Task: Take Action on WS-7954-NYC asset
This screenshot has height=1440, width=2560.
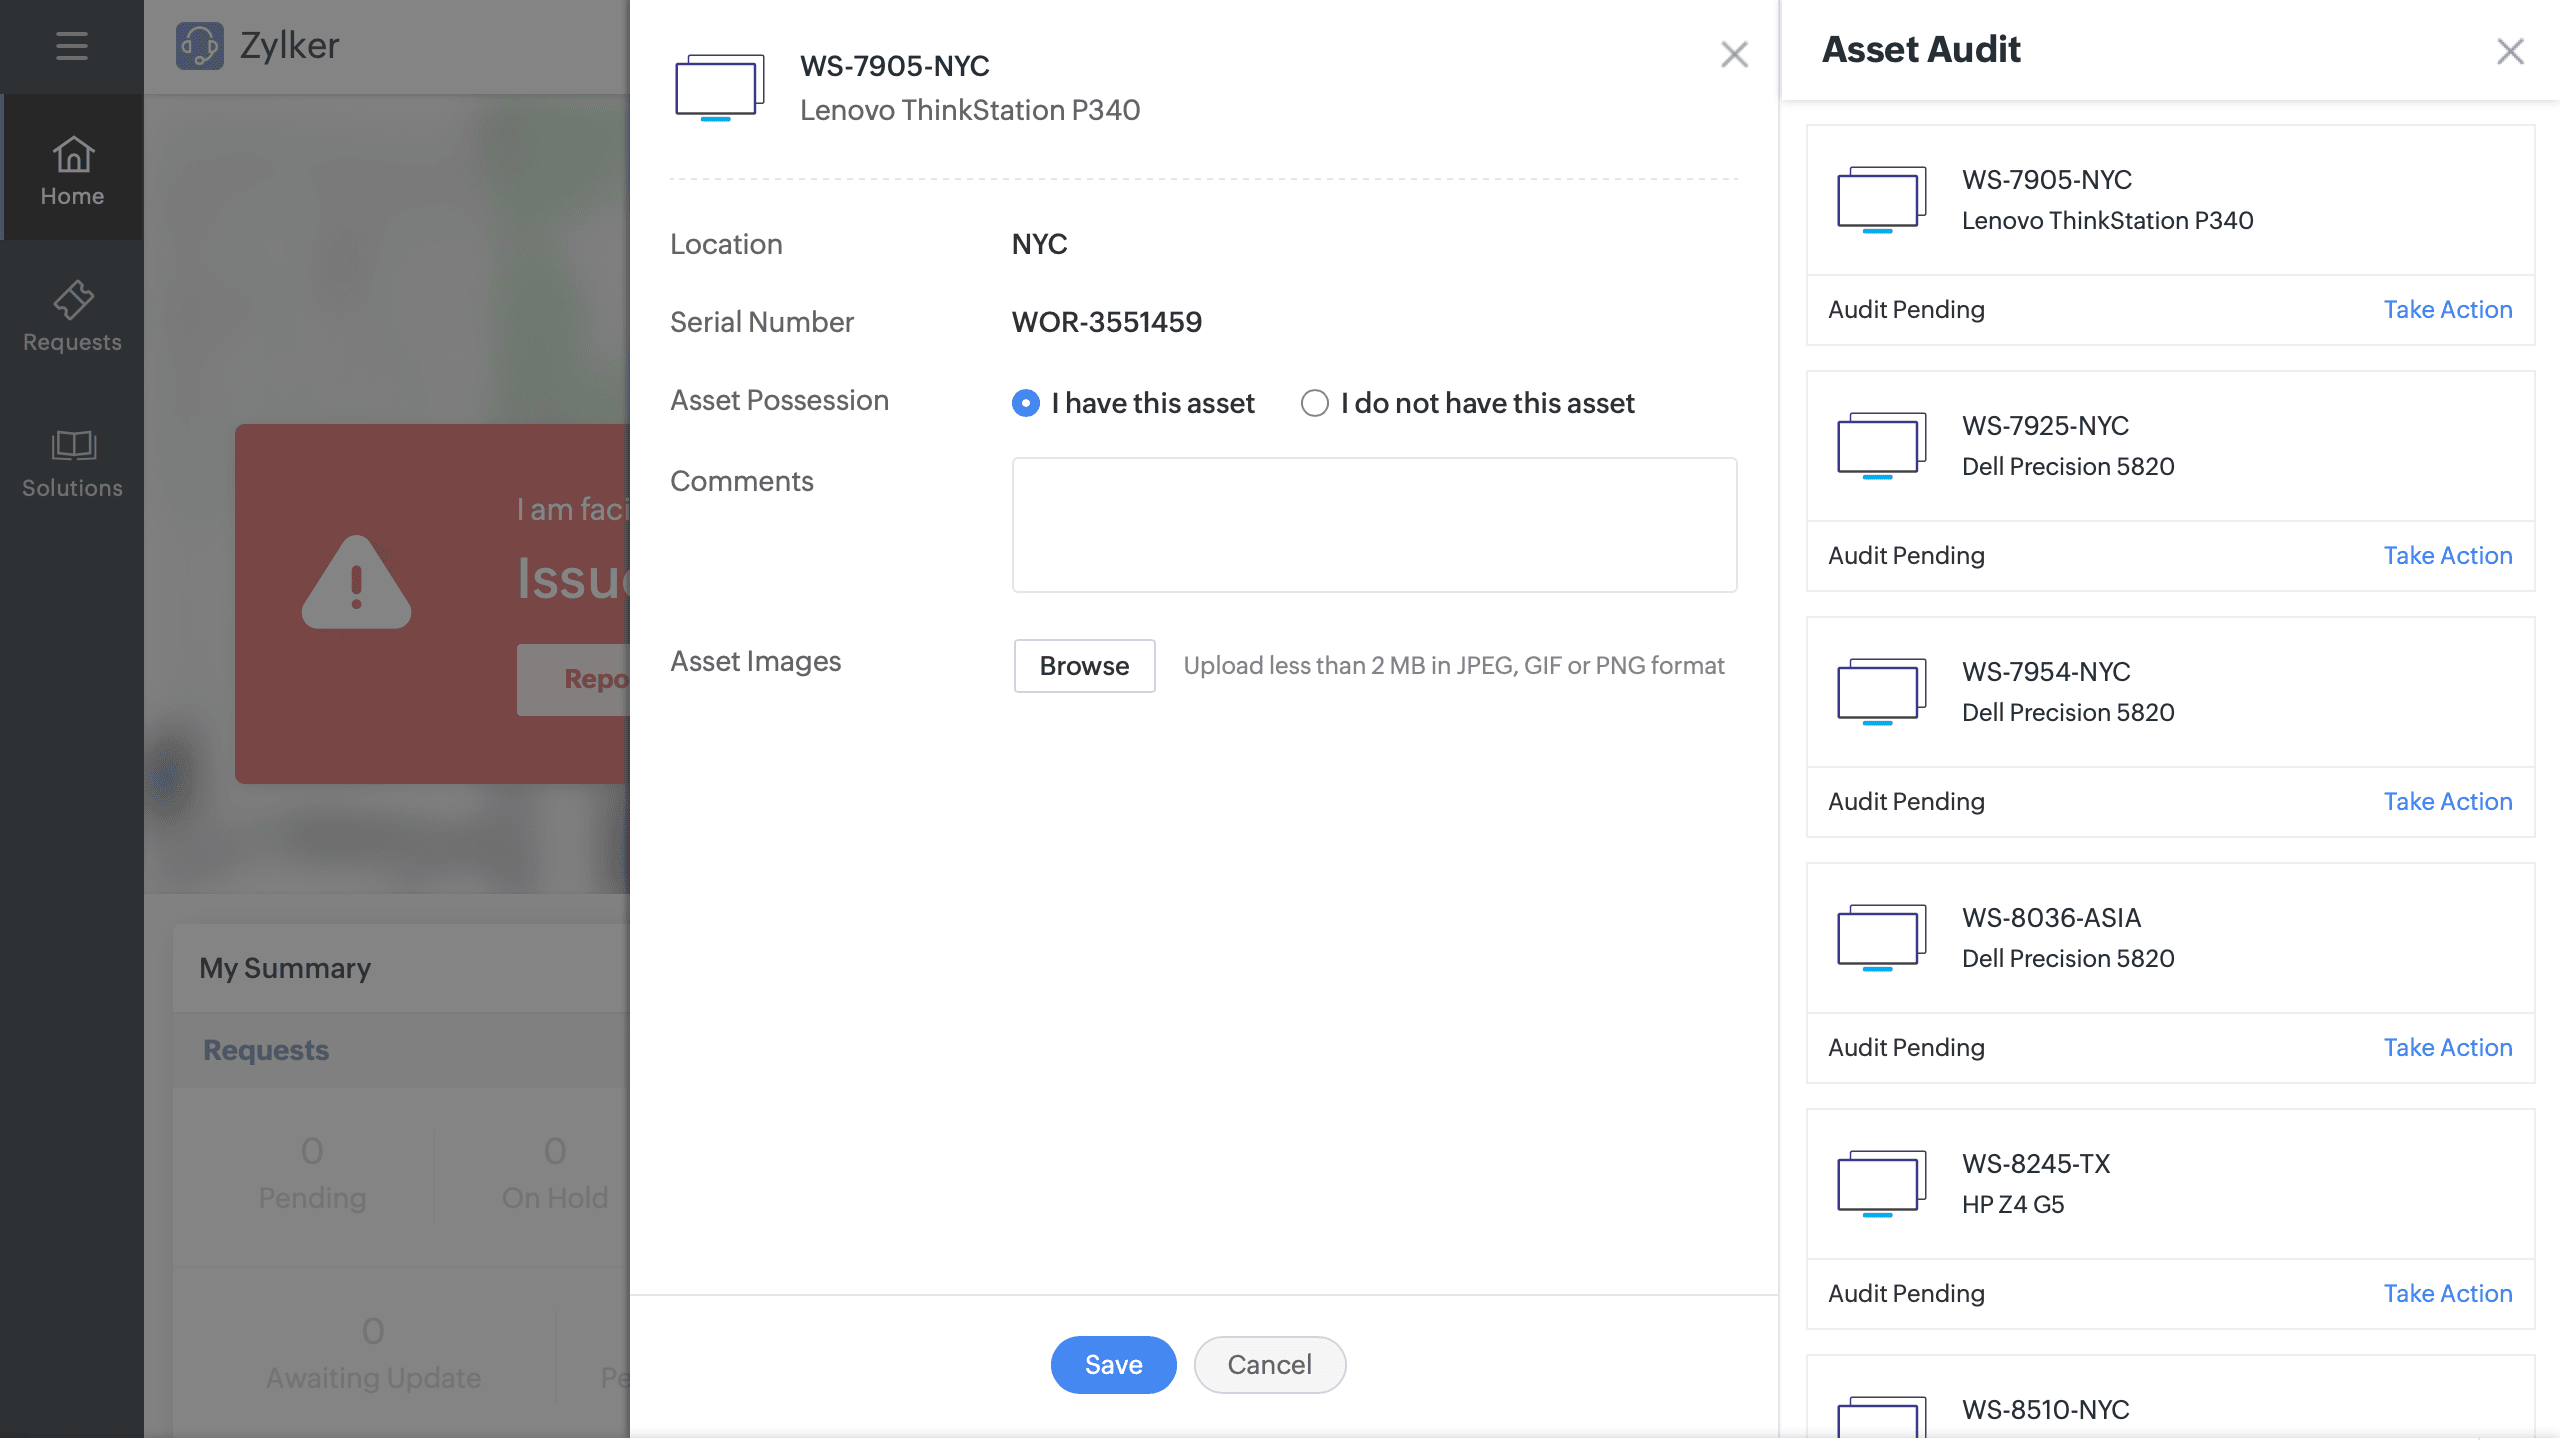Action: [2447, 802]
